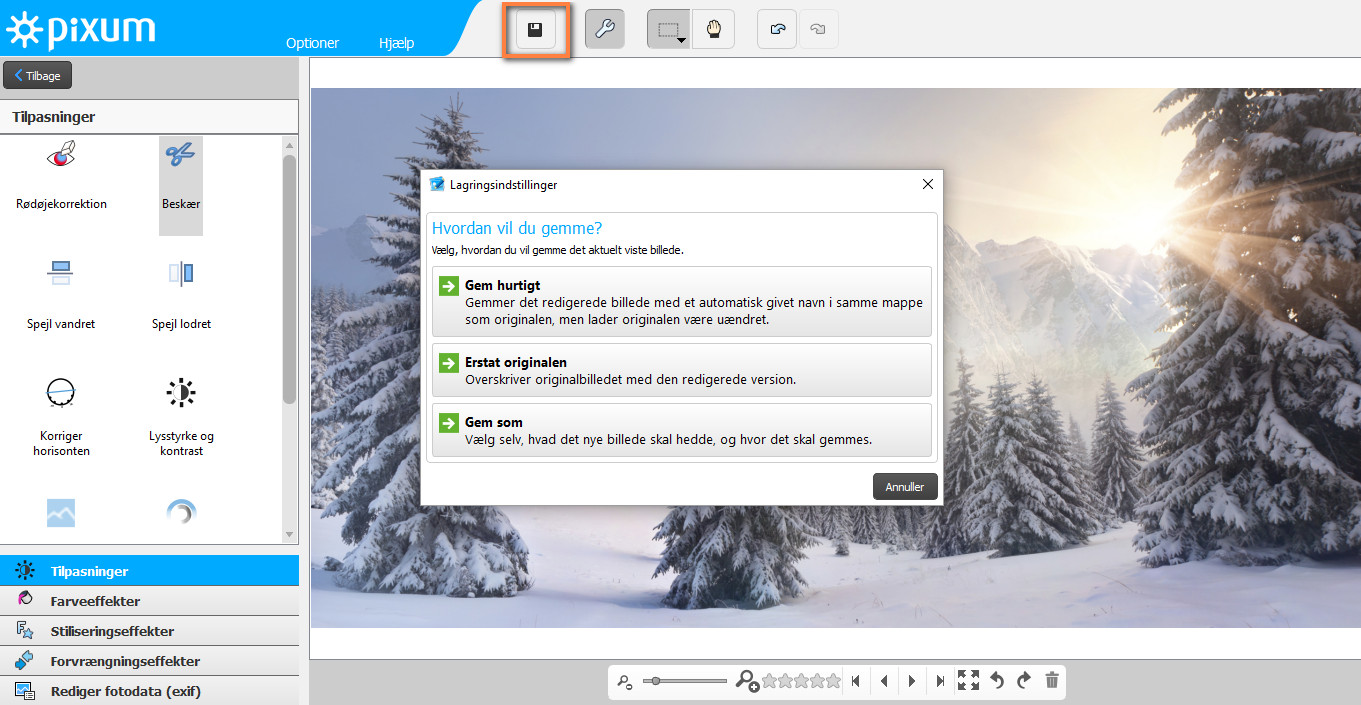Toggle the wrench tools button
Screen dimensions: 1361x705
coord(604,30)
